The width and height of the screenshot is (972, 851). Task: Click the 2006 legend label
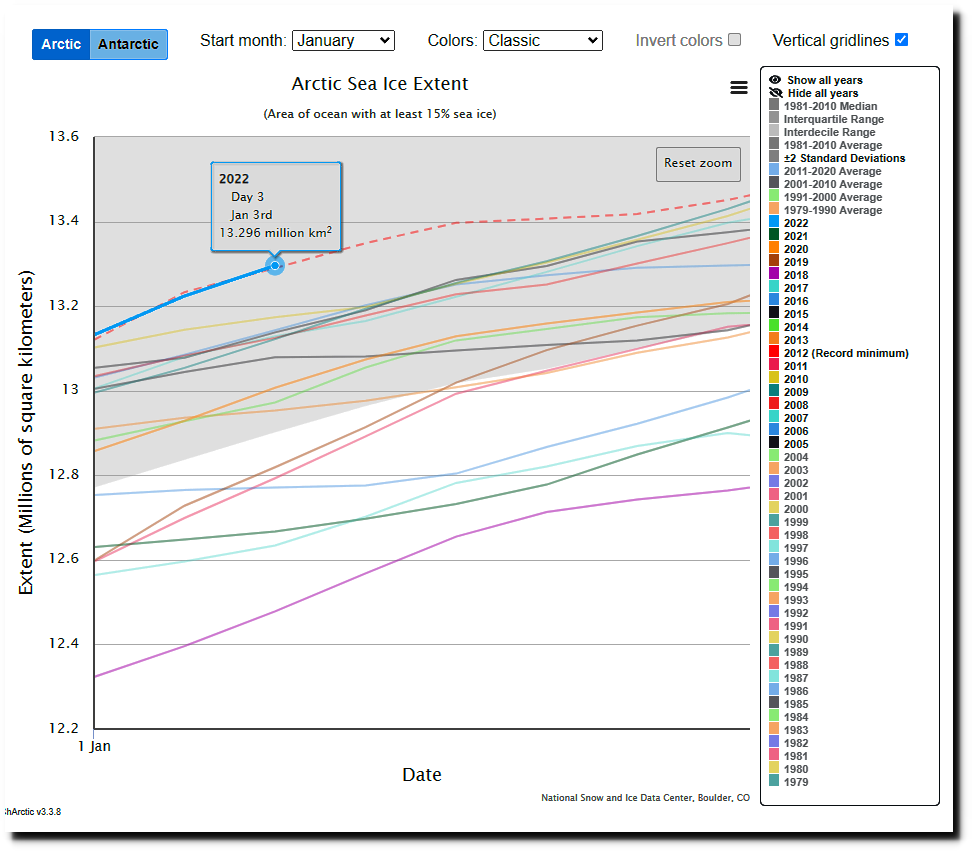pos(796,431)
